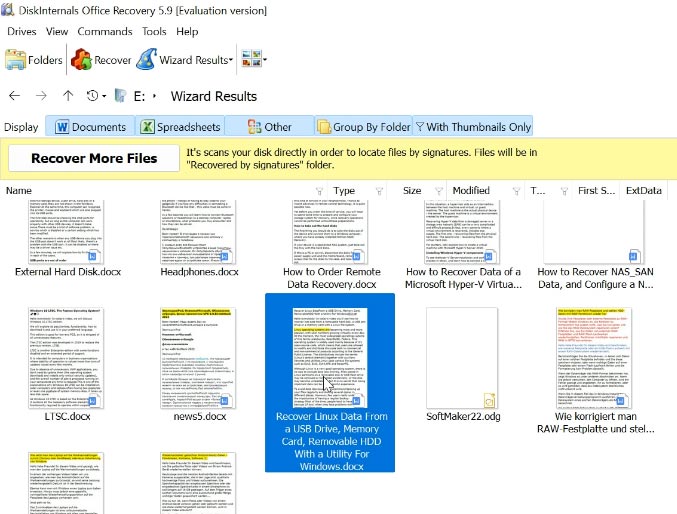677x514 pixels.
Task: Select External Hard Disk.docx thumbnail
Action: click(66, 232)
